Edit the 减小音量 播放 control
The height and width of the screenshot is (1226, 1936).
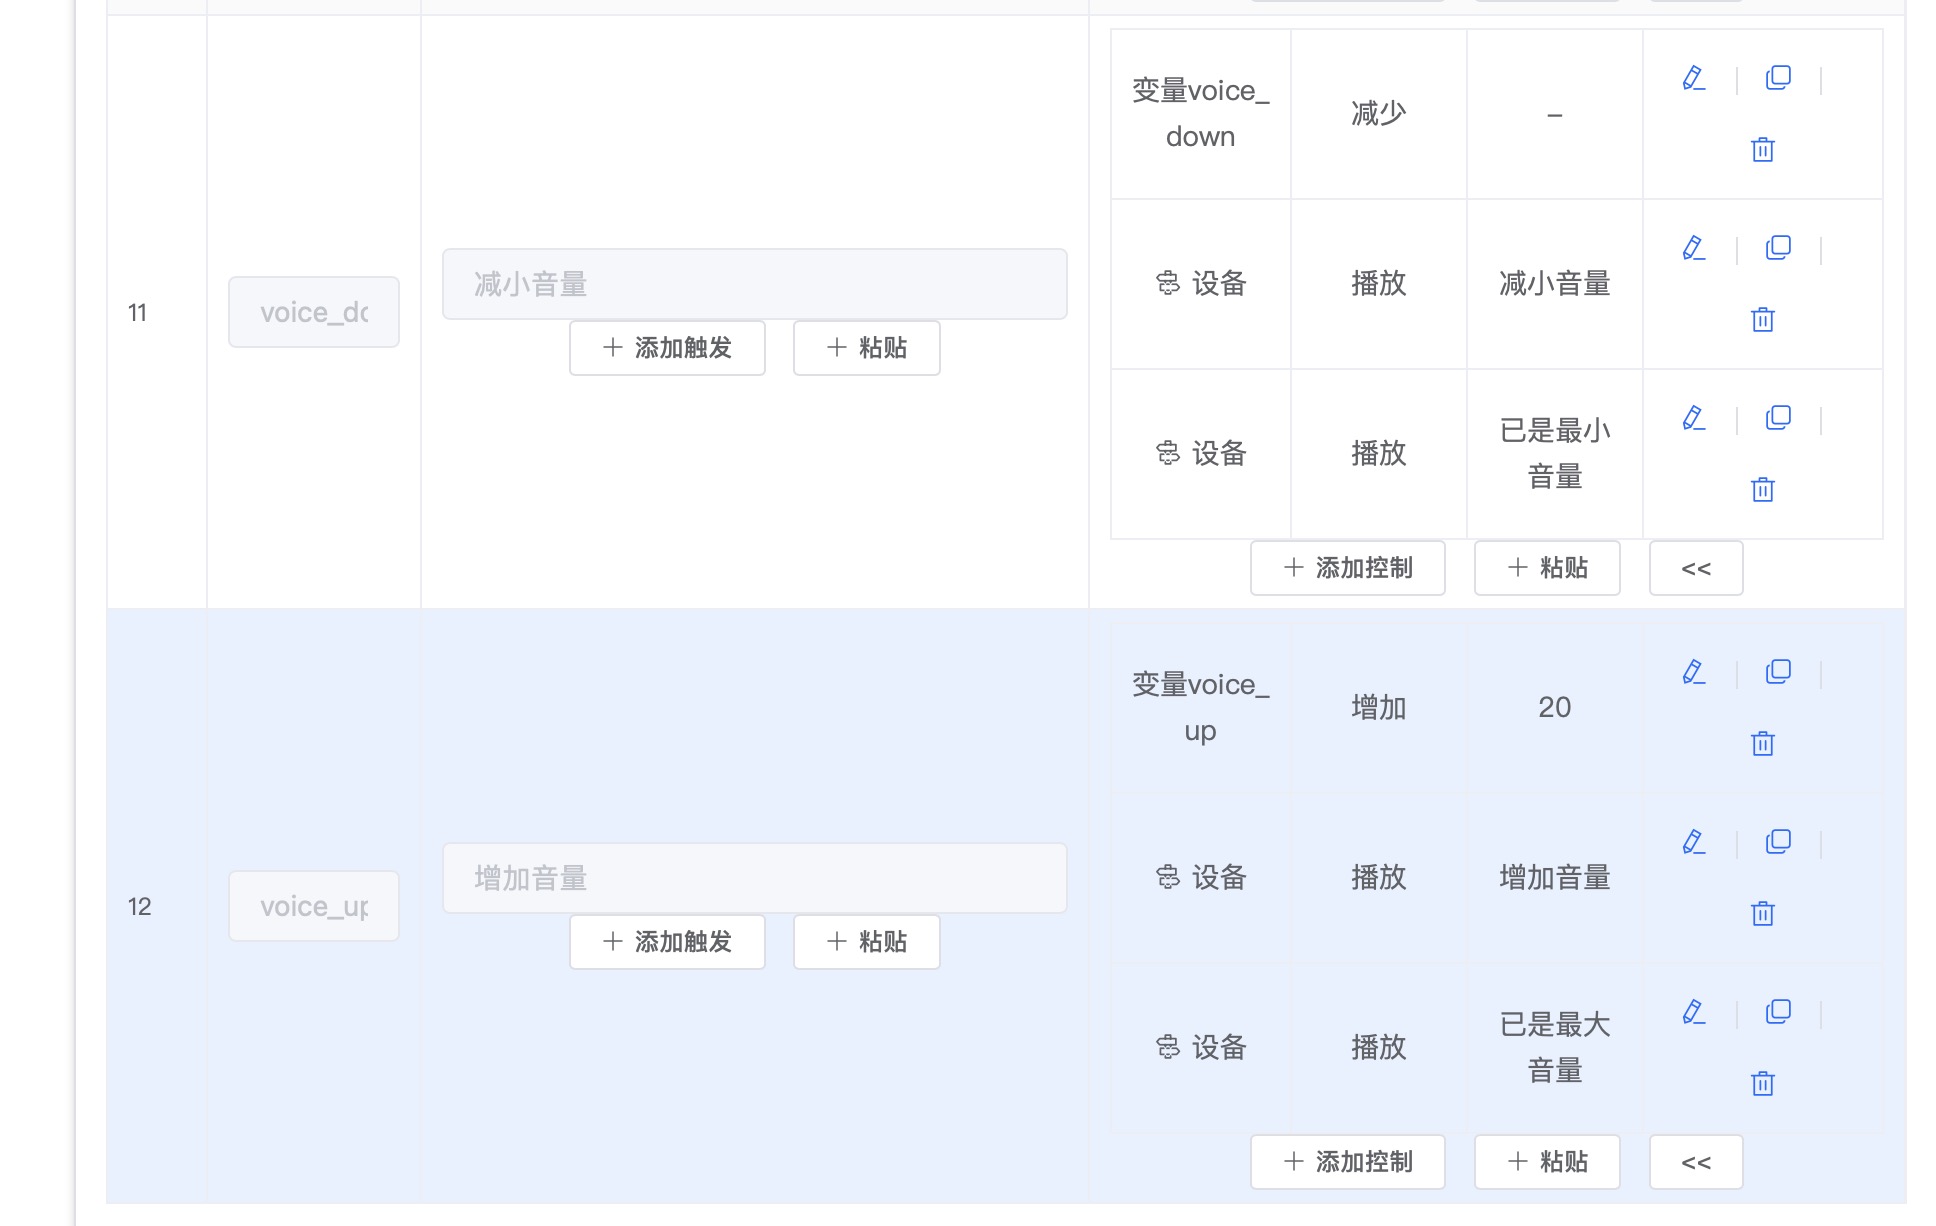(1694, 247)
